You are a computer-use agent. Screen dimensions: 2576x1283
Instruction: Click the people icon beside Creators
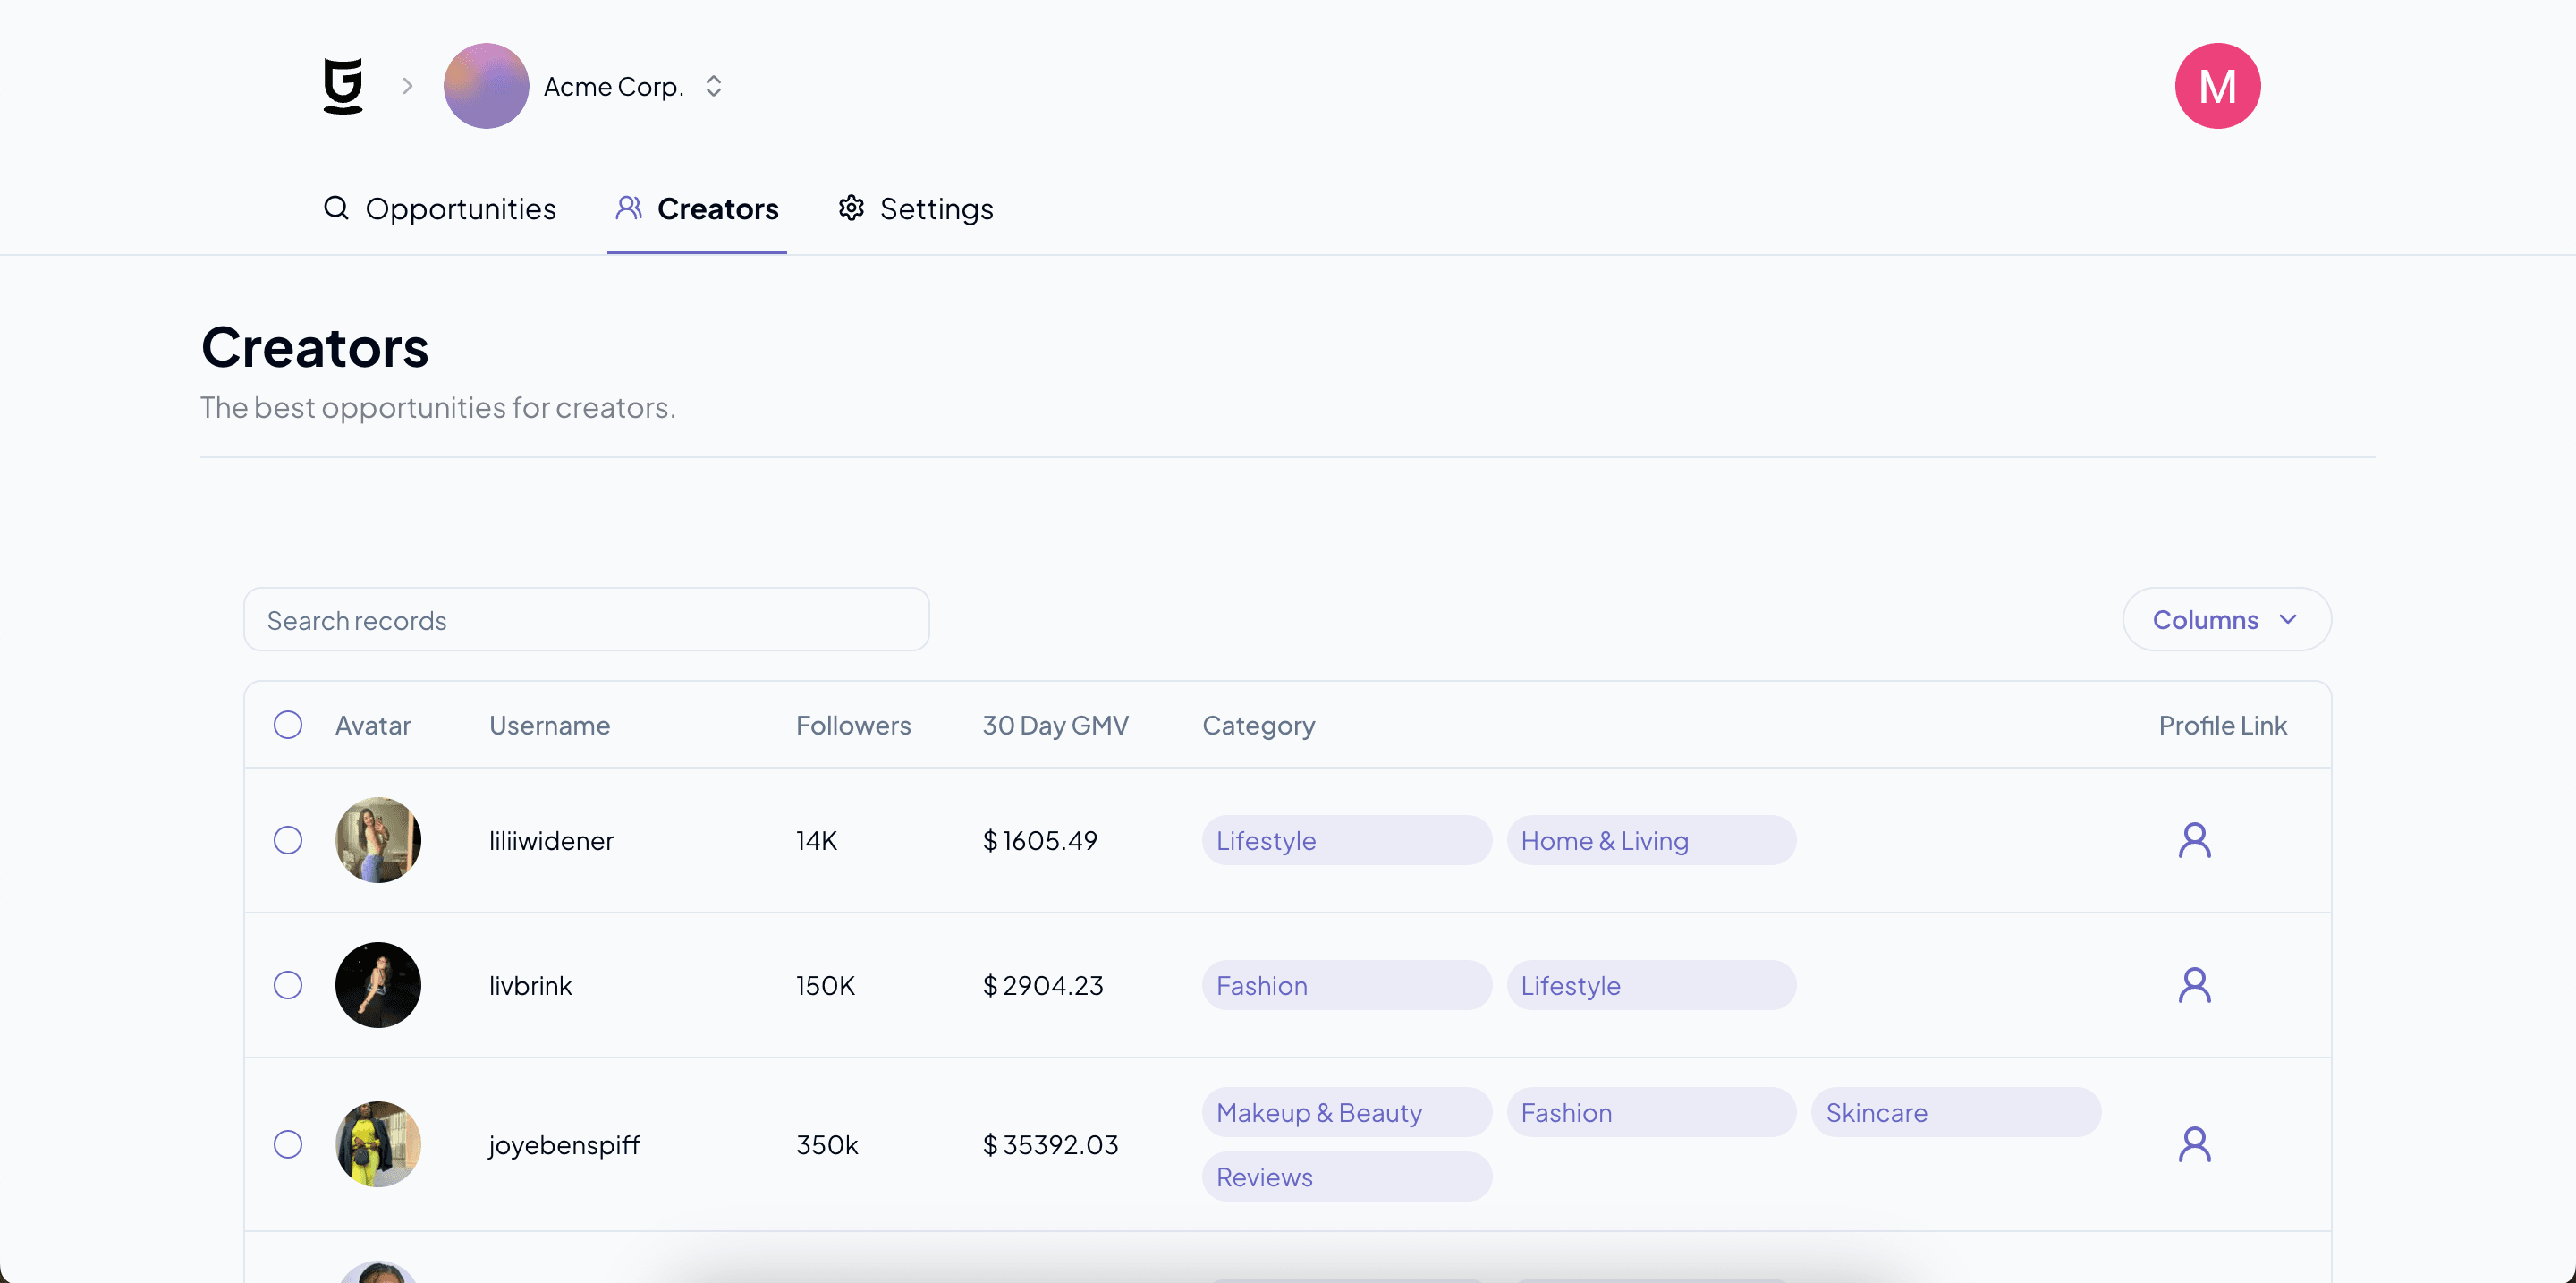(x=628, y=207)
